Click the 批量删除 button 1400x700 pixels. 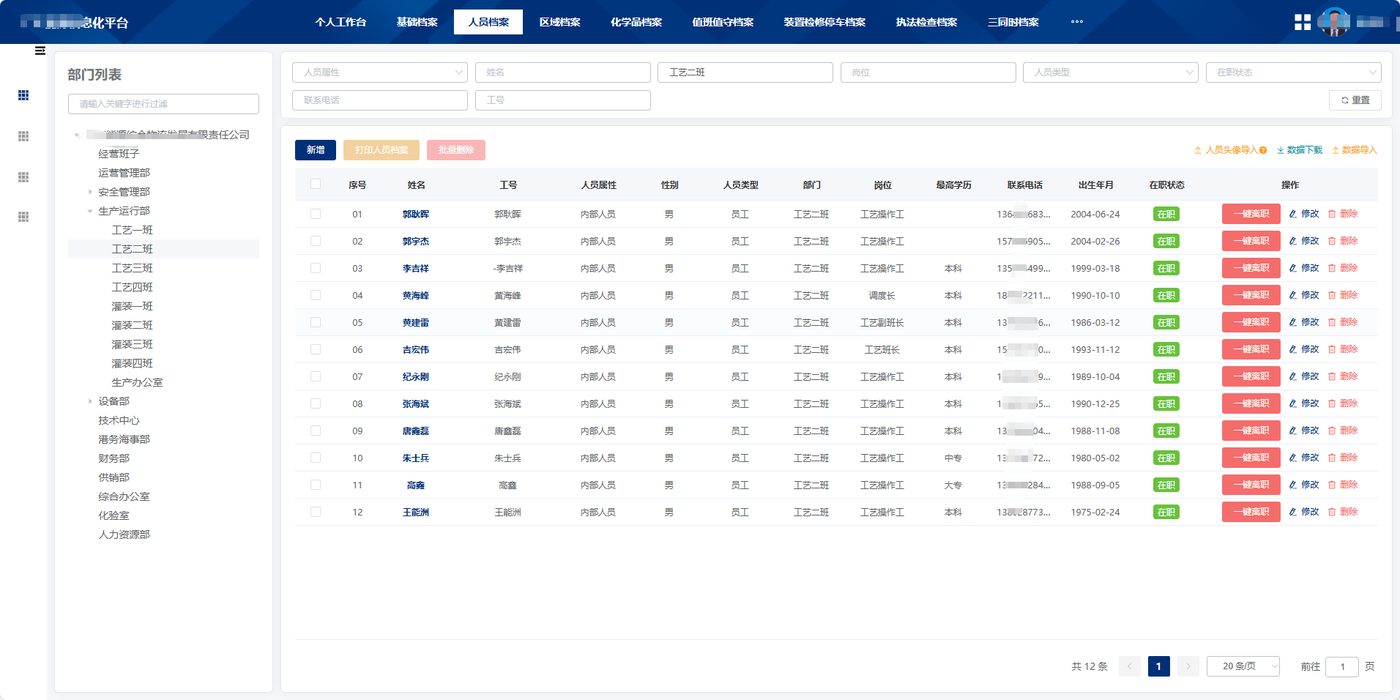click(x=456, y=150)
